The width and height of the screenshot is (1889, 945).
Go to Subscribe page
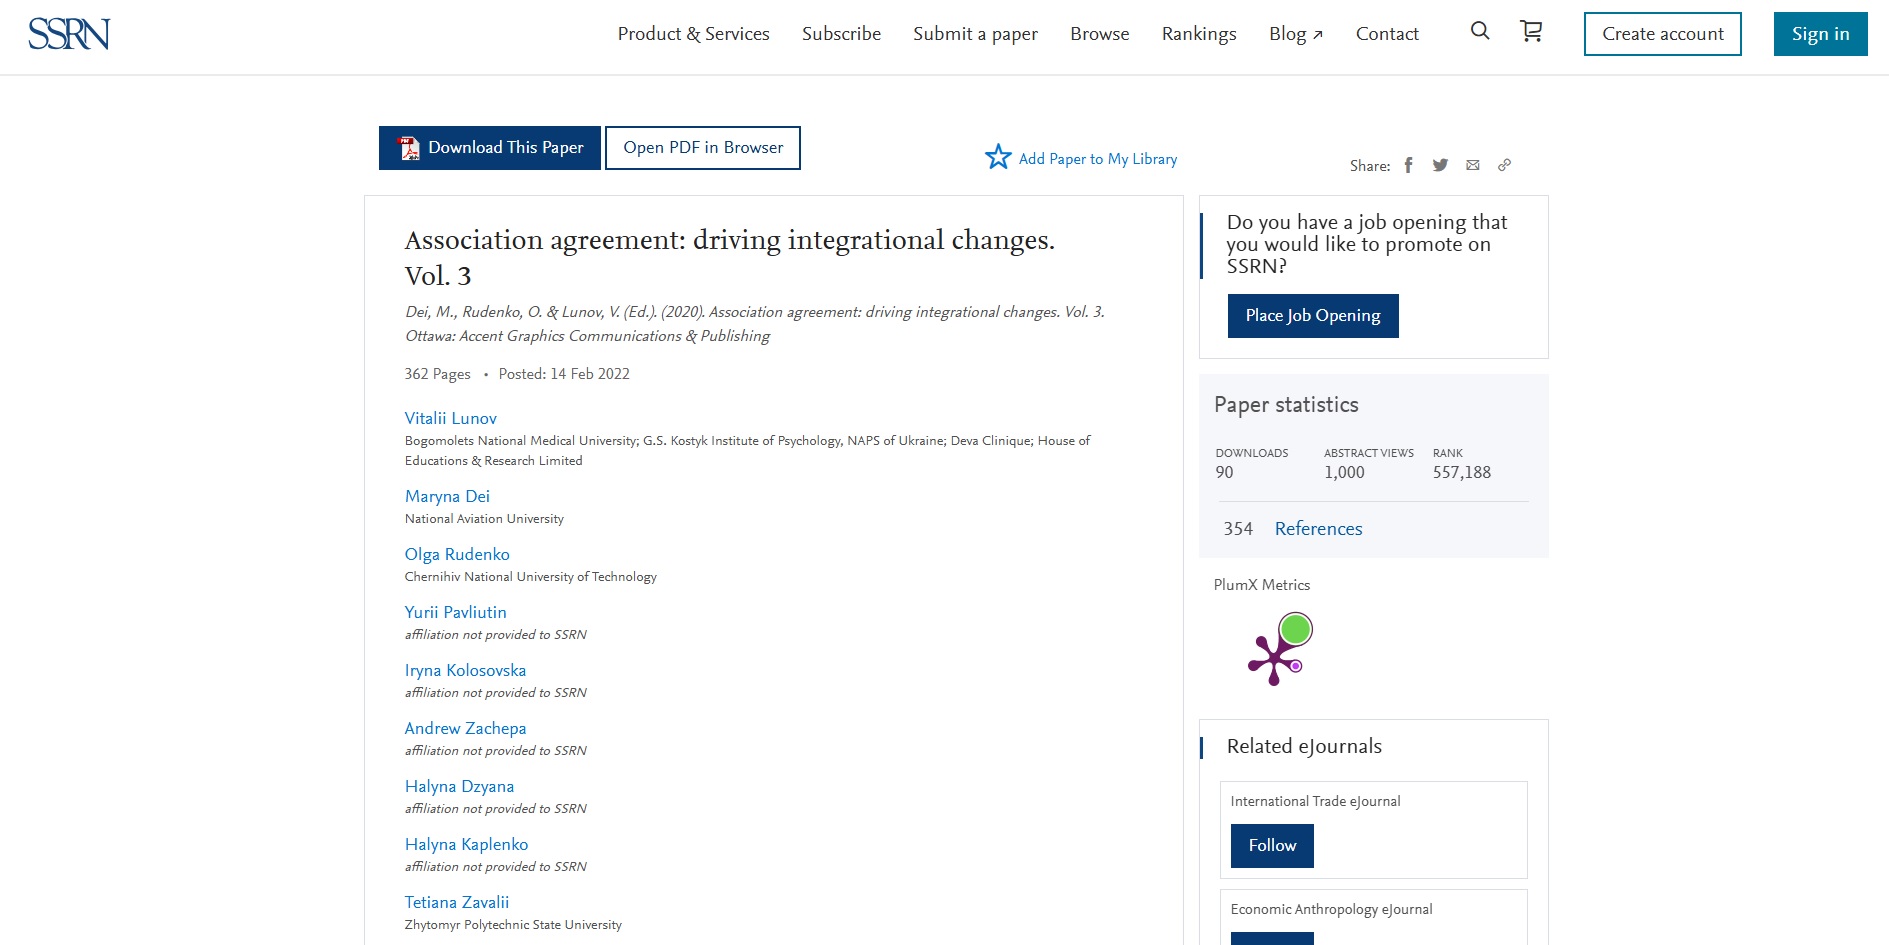click(x=841, y=34)
